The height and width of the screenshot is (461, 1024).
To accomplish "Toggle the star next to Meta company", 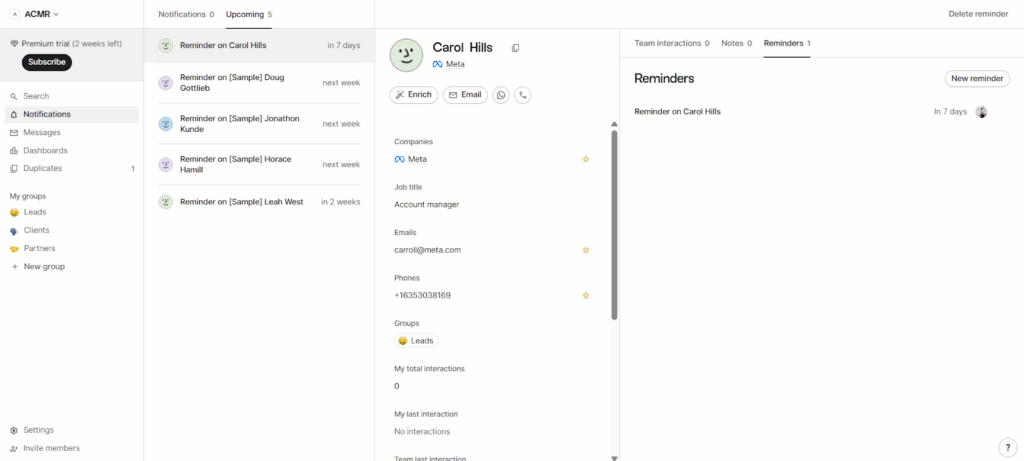I will [586, 159].
